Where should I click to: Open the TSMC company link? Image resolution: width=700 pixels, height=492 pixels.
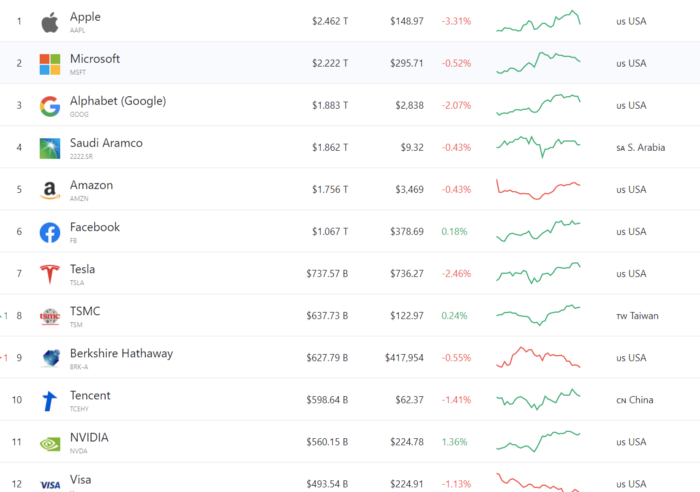85,311
